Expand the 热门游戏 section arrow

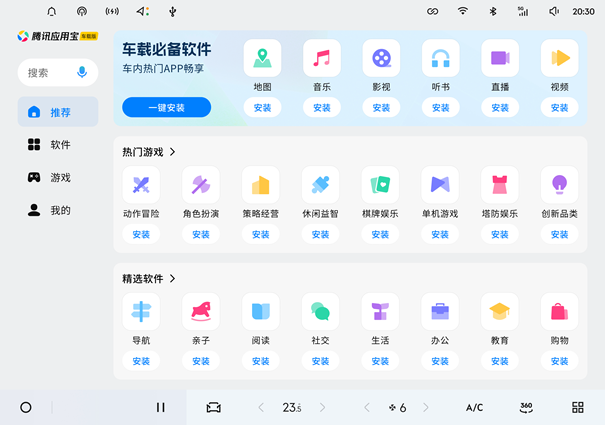(x=173, y=152)
